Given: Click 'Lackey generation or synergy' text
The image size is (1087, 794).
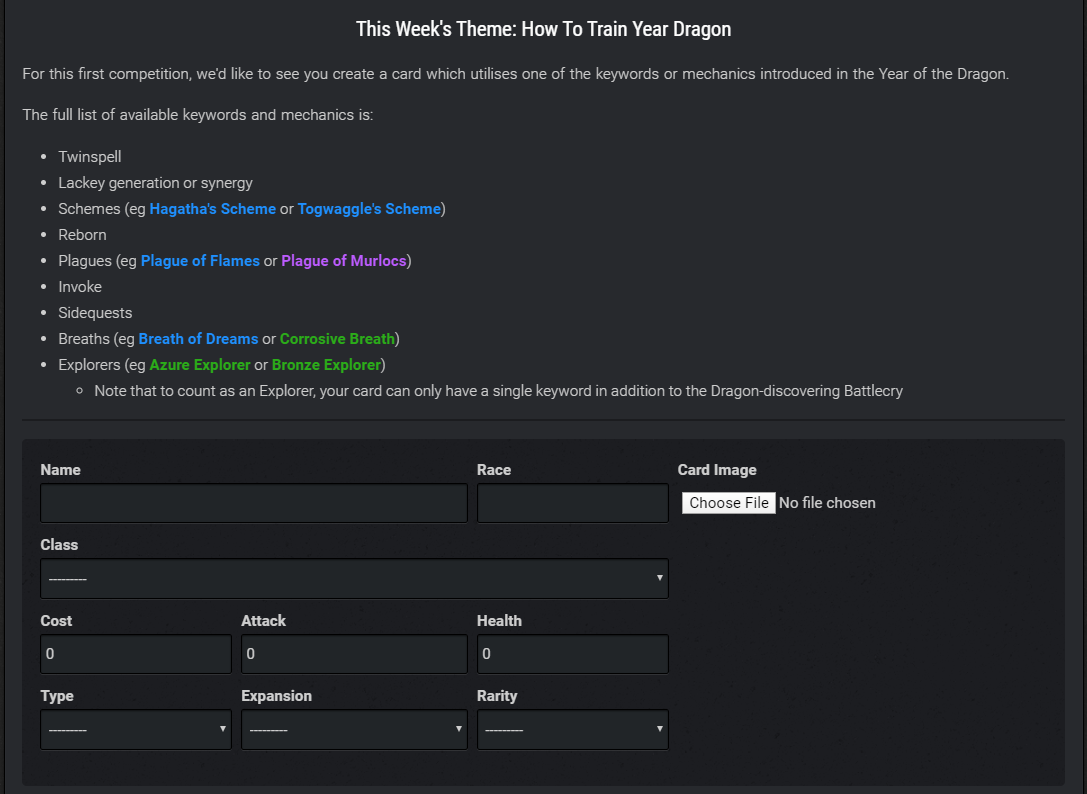Looking at the screenshot, I should (x=155, y=183).
